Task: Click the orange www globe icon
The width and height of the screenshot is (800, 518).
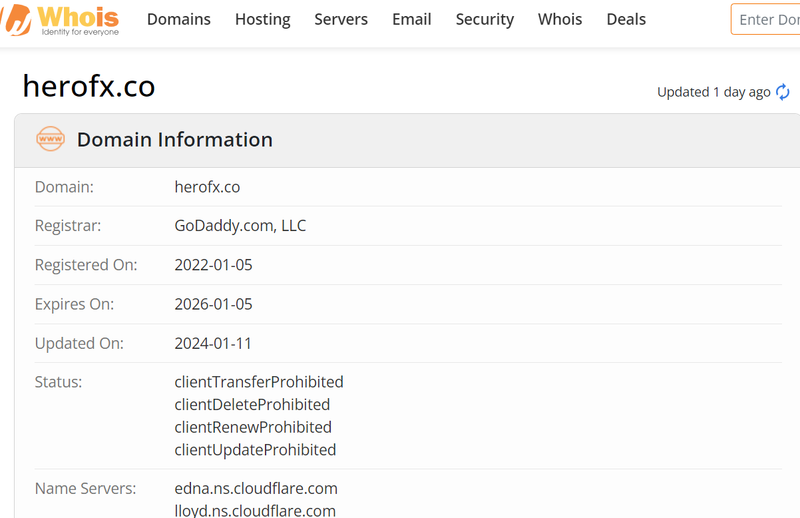Action: [51, 139]
